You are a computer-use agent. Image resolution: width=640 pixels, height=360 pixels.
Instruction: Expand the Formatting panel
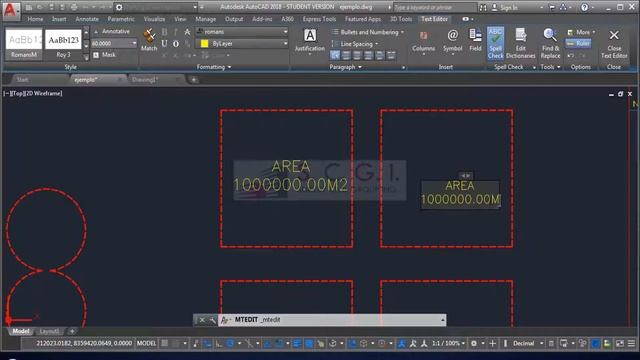tap(214, 67)
